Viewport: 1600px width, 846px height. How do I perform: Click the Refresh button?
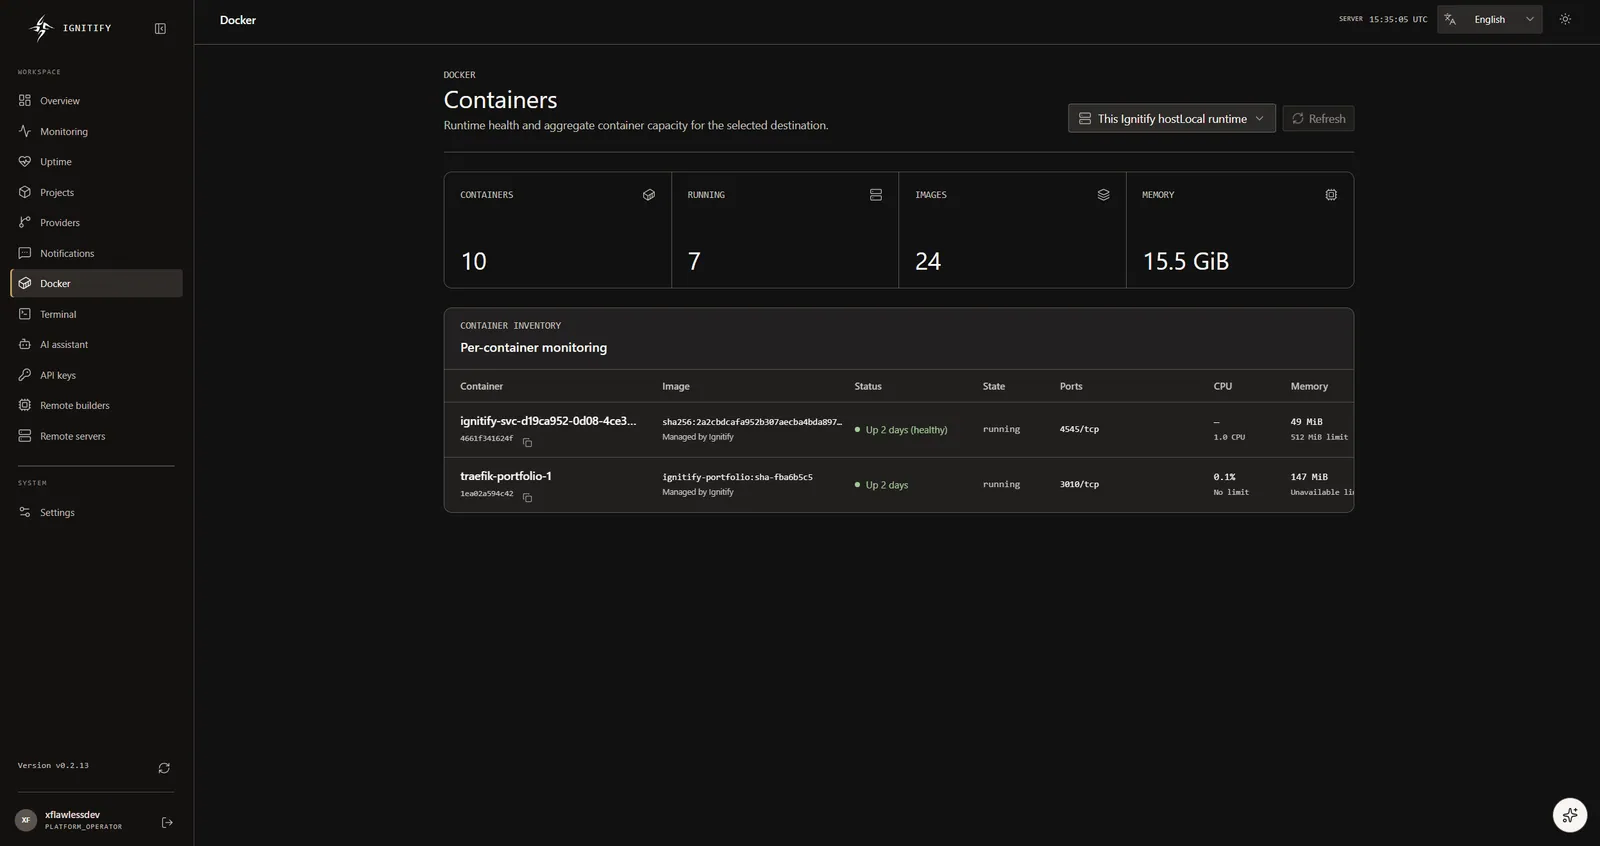click(1318, 118)
